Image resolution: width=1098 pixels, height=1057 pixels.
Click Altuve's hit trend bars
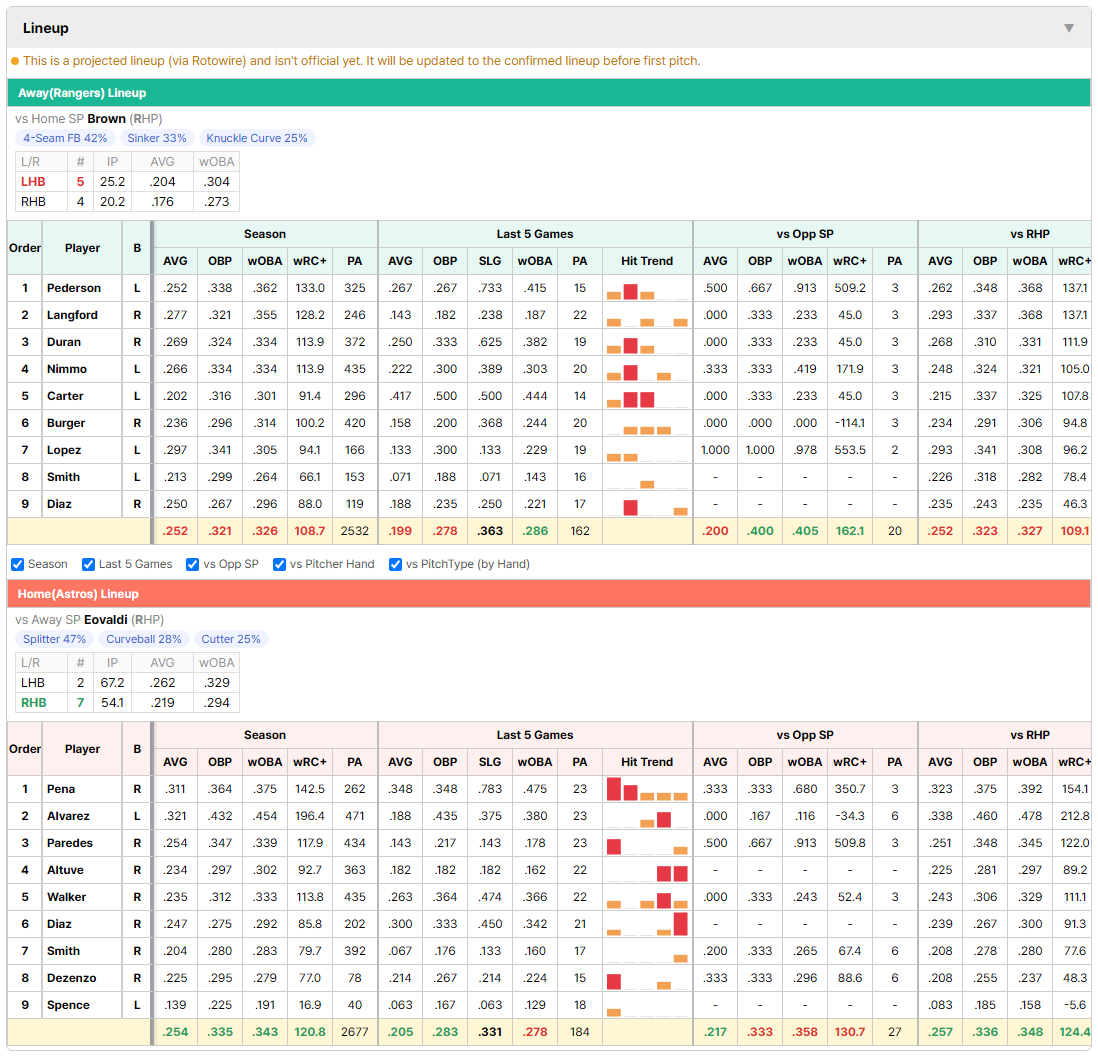point(646,871)
